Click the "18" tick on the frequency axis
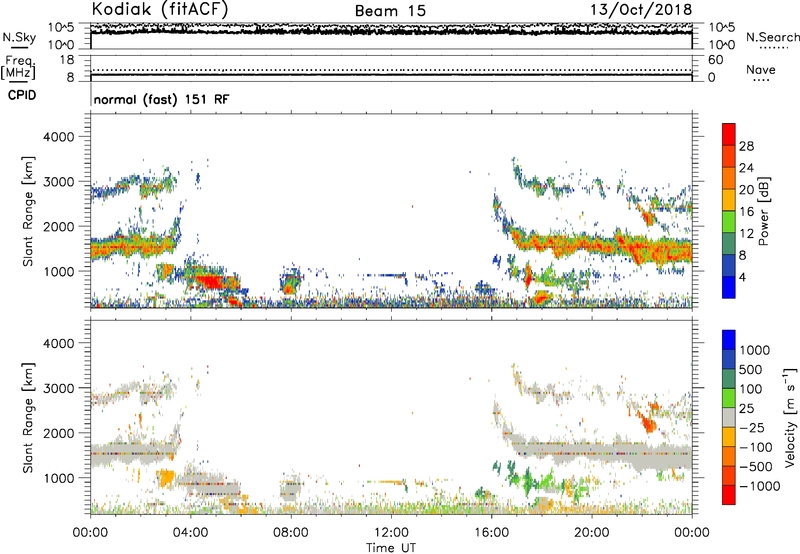 point(67,60)
